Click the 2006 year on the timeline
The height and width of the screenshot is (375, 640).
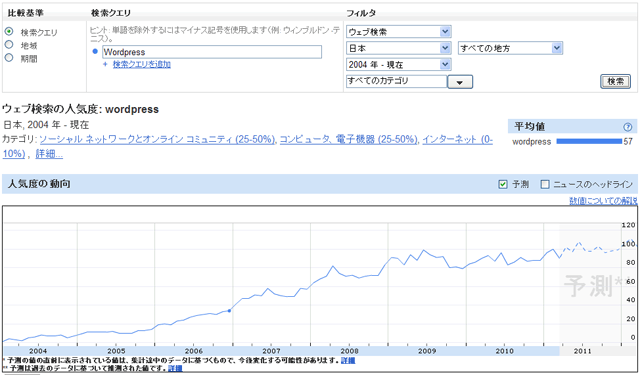point(193,351)
